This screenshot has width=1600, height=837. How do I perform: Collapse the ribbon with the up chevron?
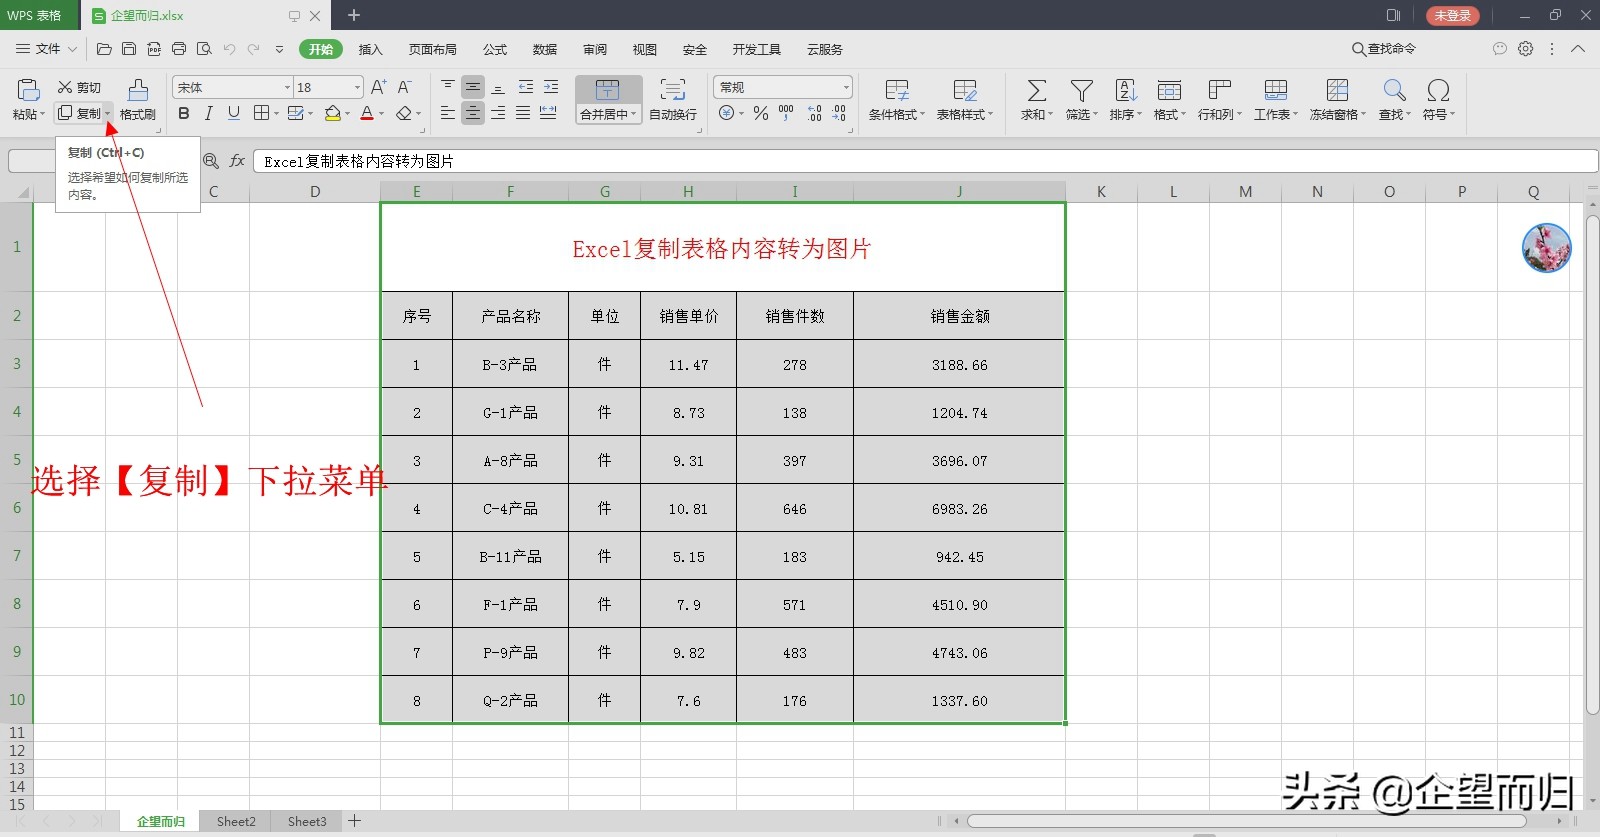point(1578,48)
